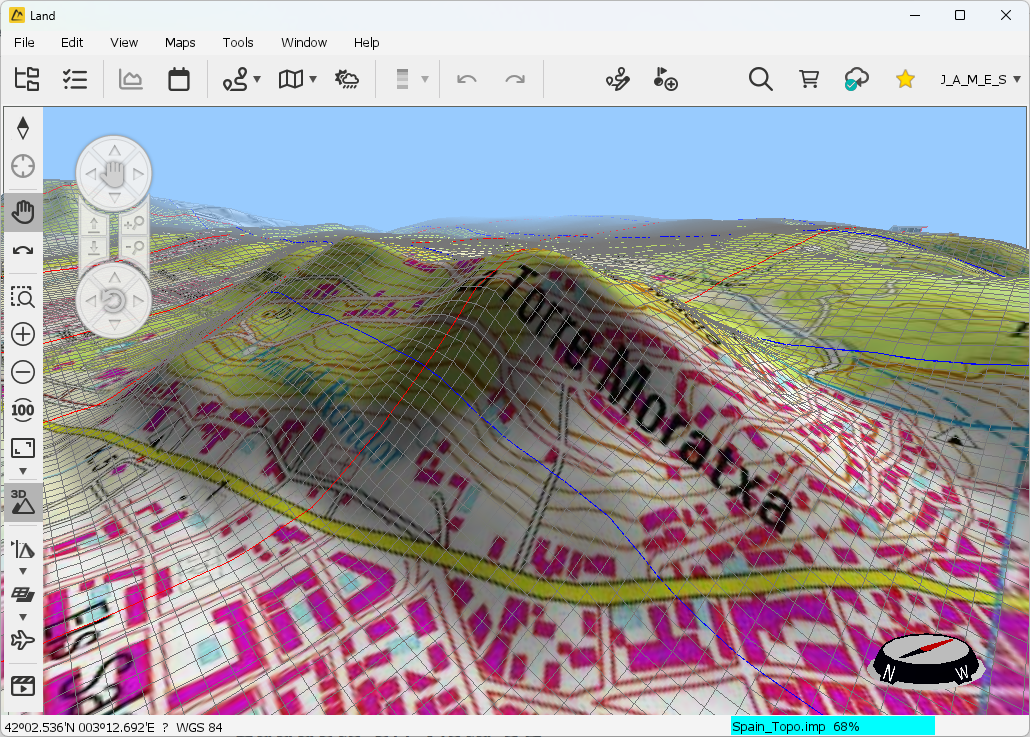Screen dimensions: 1030x737
Task: Open the Edit menu
Action: click(72, 43)
